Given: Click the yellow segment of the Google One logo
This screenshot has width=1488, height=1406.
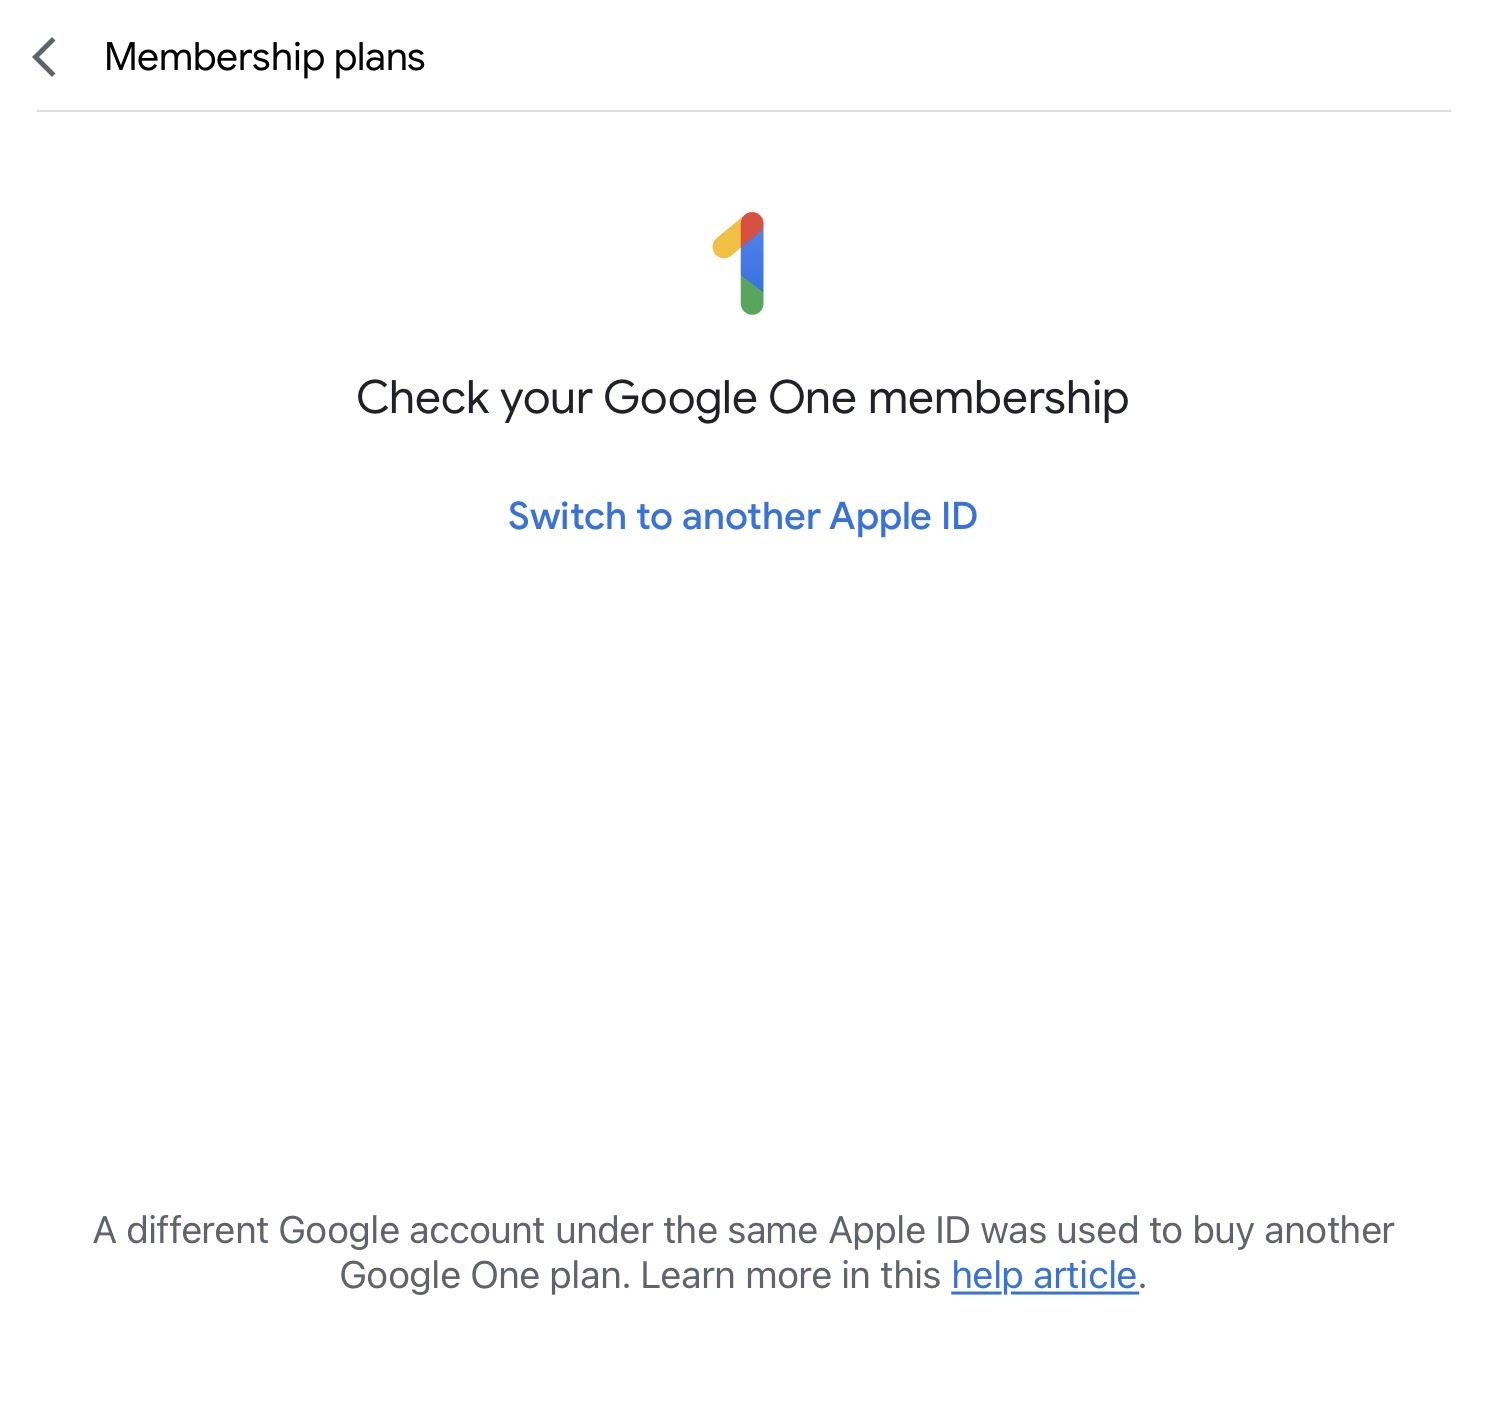Looking at the screenshot, I should pos(726,241).
